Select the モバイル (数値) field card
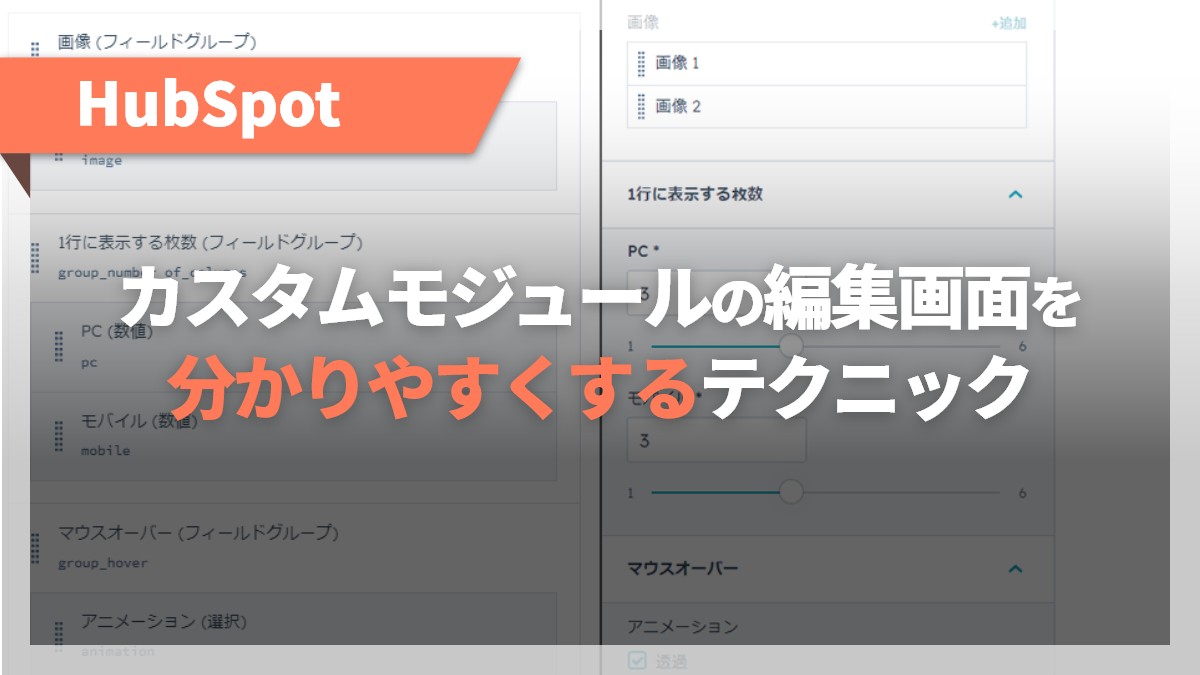Screen dimensions: 1200x675 coord(294,436)
